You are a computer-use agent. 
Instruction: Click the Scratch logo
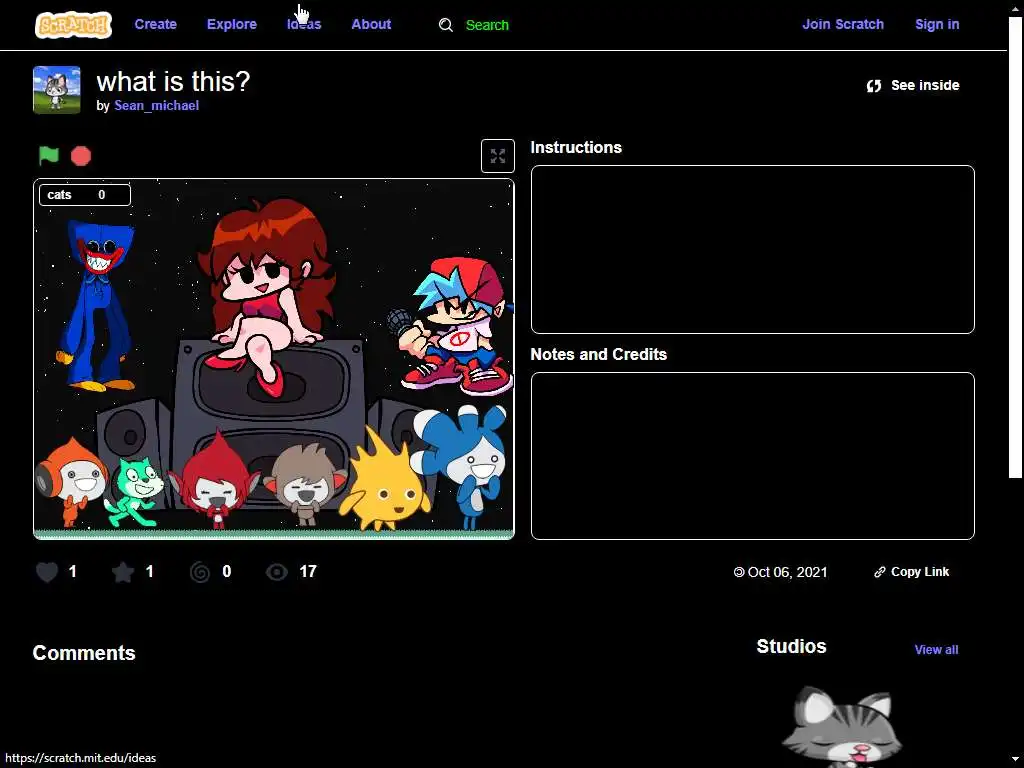pyautogui.click(x=73, y=25)
